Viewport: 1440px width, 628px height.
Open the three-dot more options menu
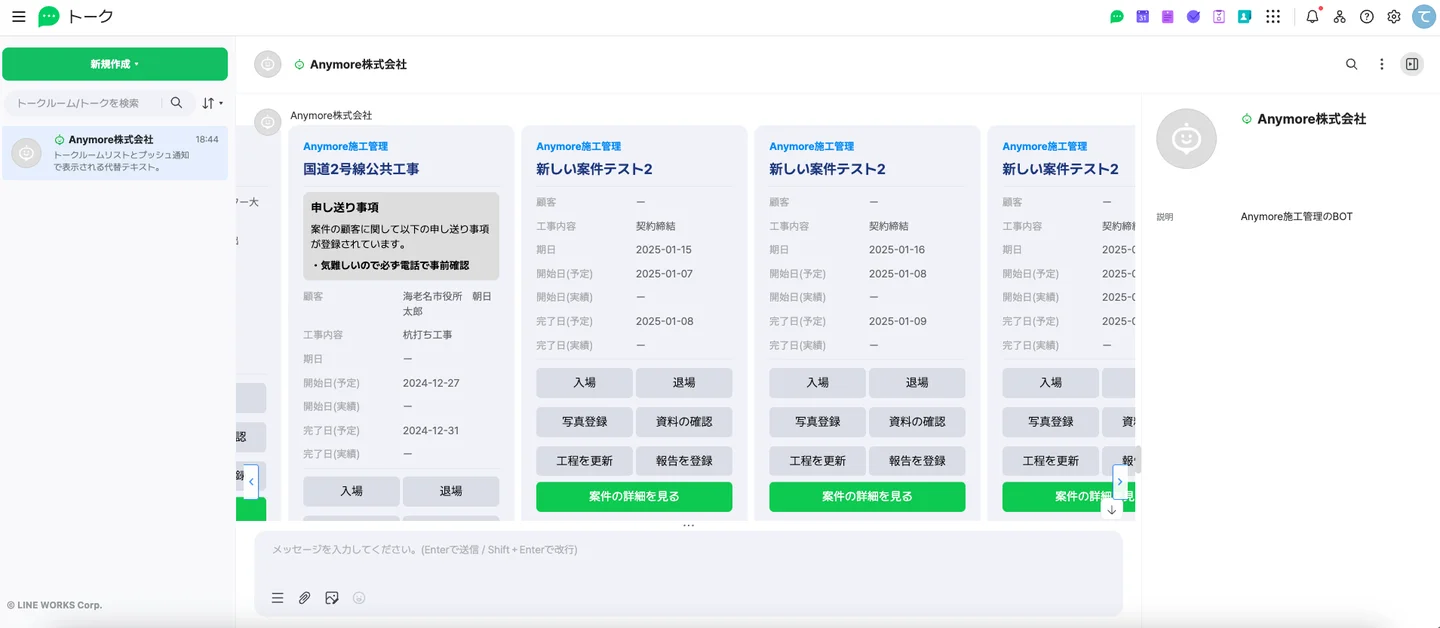(1381, 64)
